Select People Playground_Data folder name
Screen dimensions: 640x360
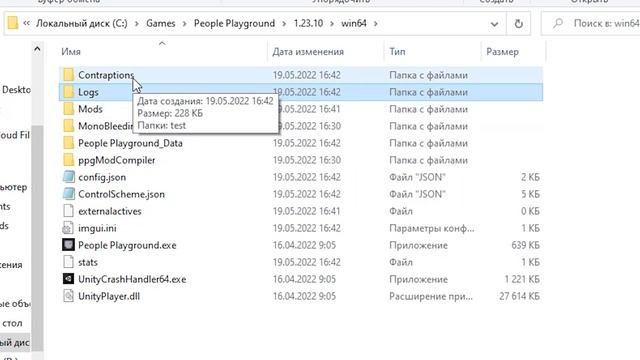(x=130, y=143)
